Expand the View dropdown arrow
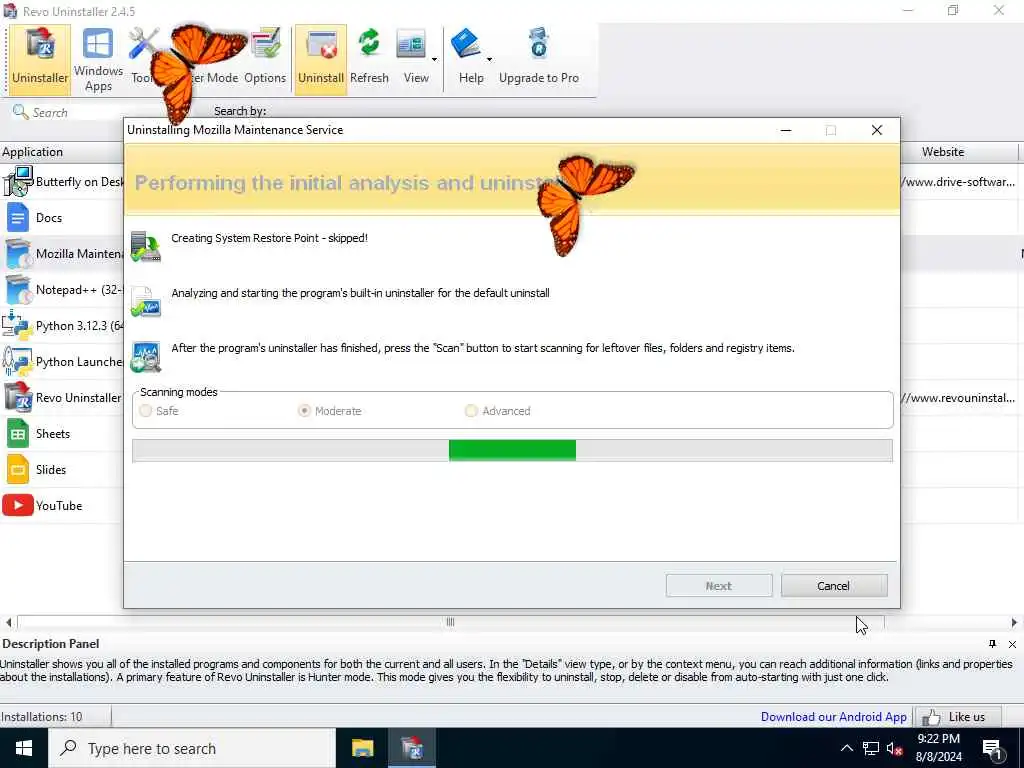 click(x=434, y=59)
